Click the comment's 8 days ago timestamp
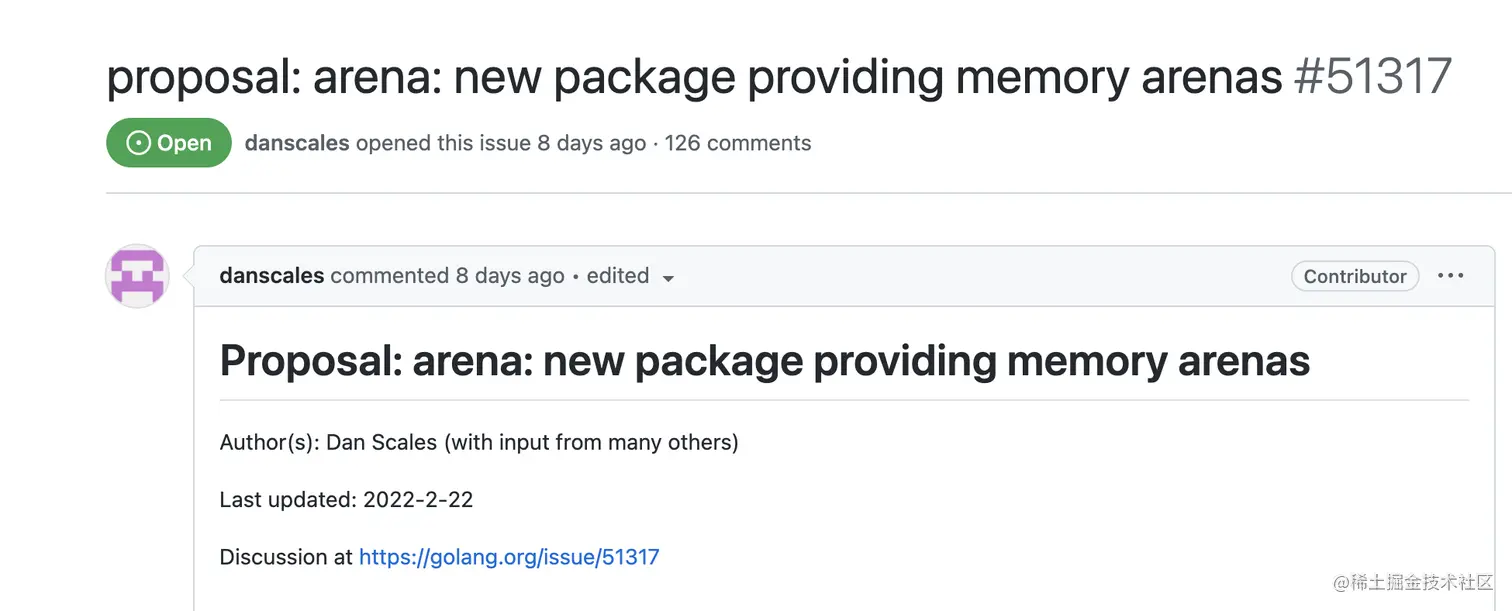 (x=510, y=276)
